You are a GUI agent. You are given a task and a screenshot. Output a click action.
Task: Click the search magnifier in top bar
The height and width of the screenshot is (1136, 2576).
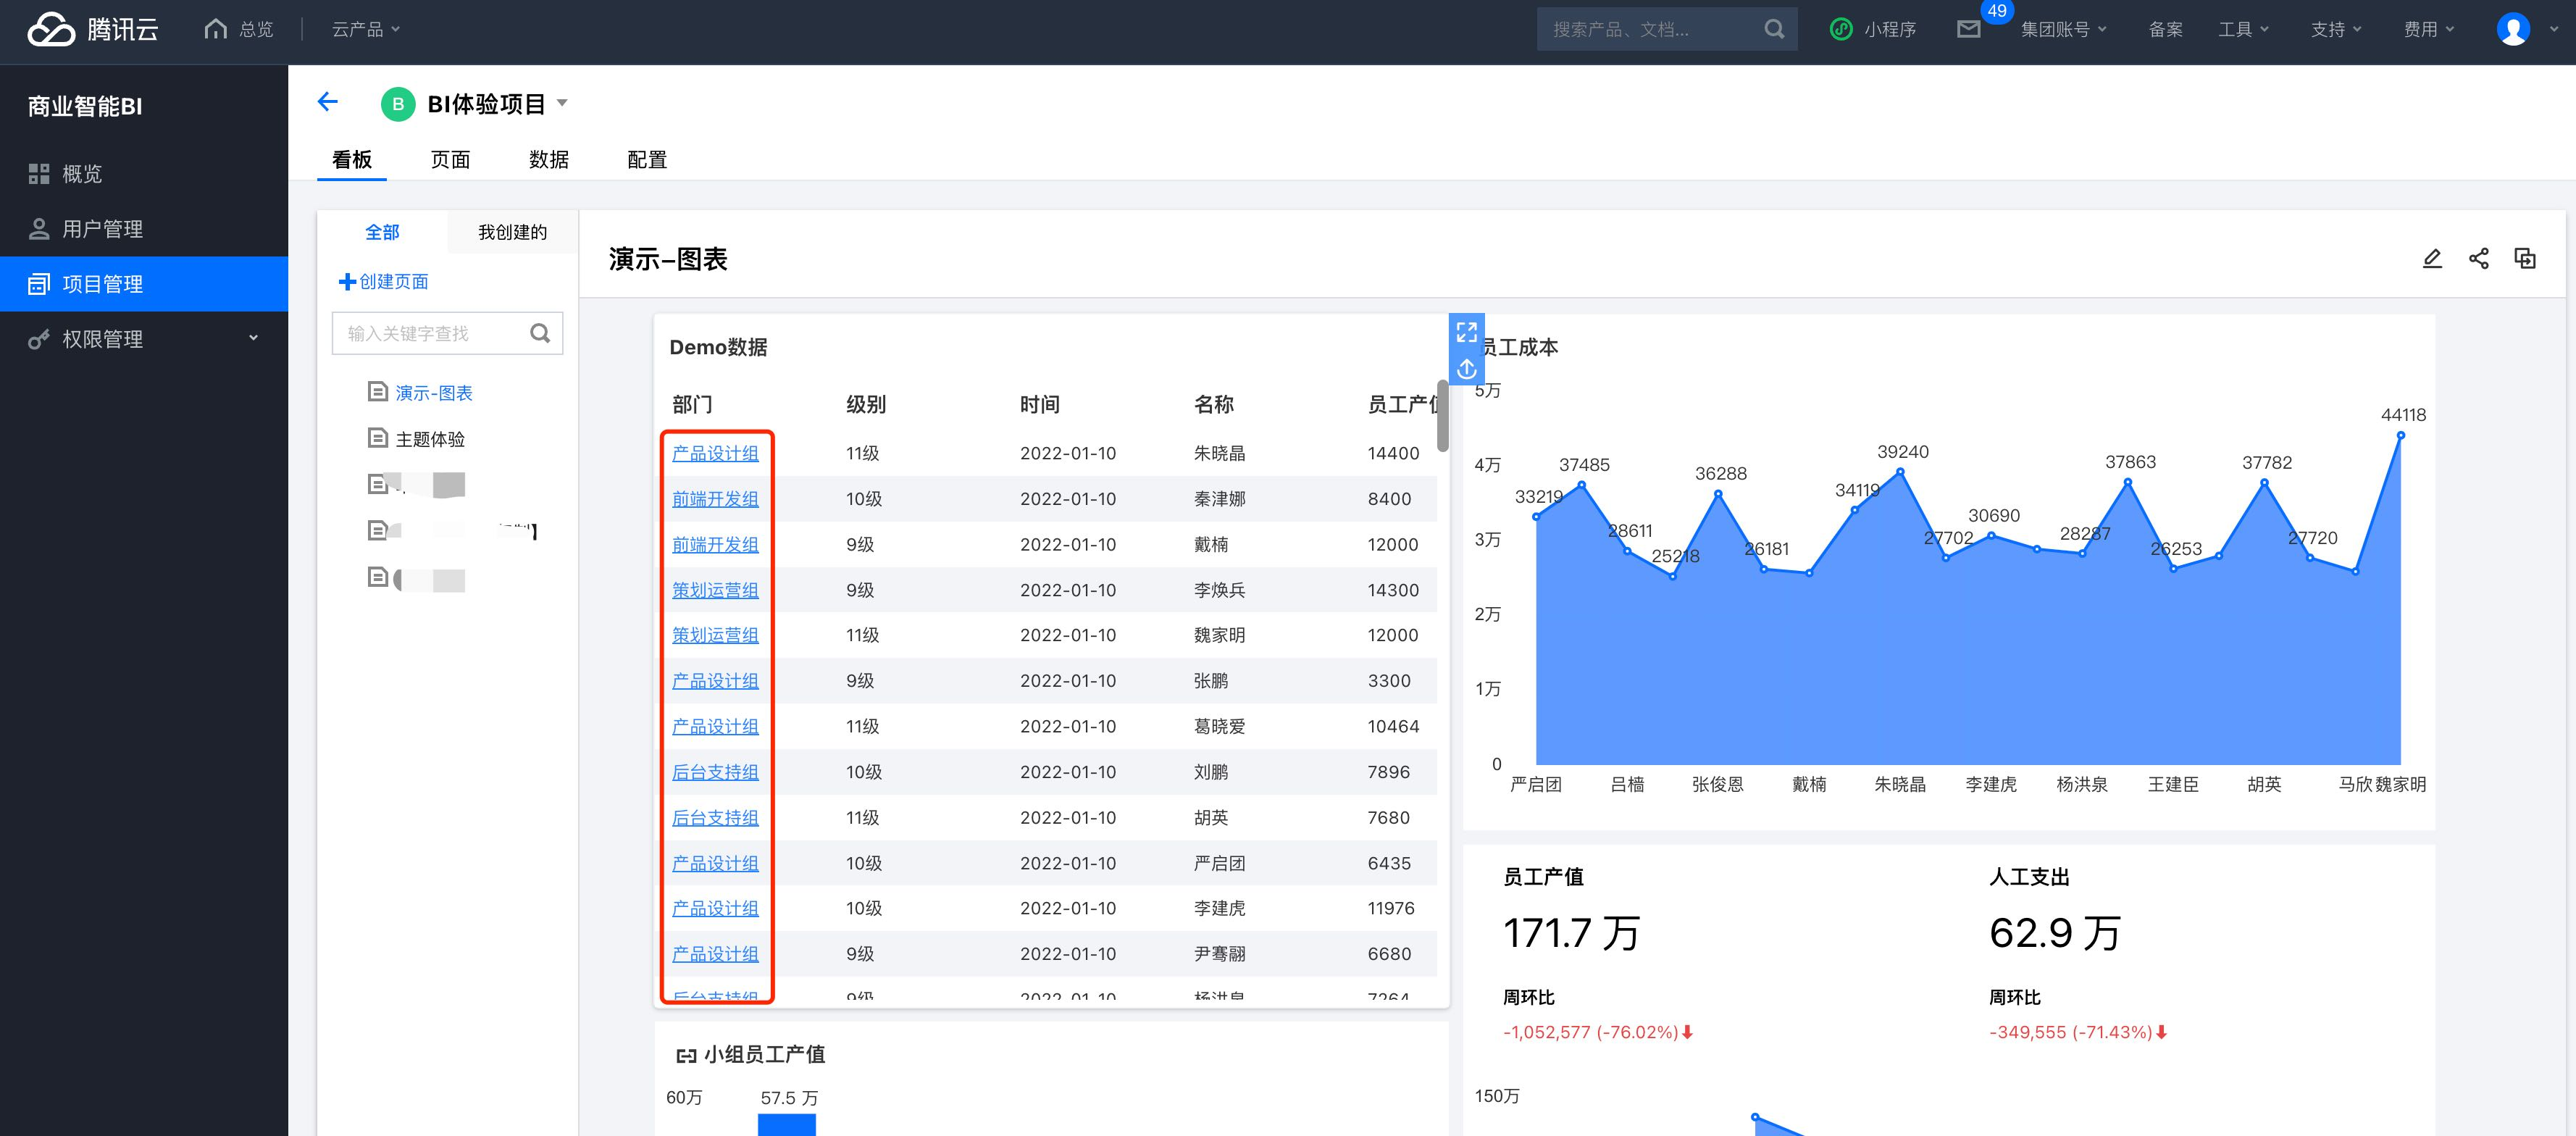(1774, 30)
